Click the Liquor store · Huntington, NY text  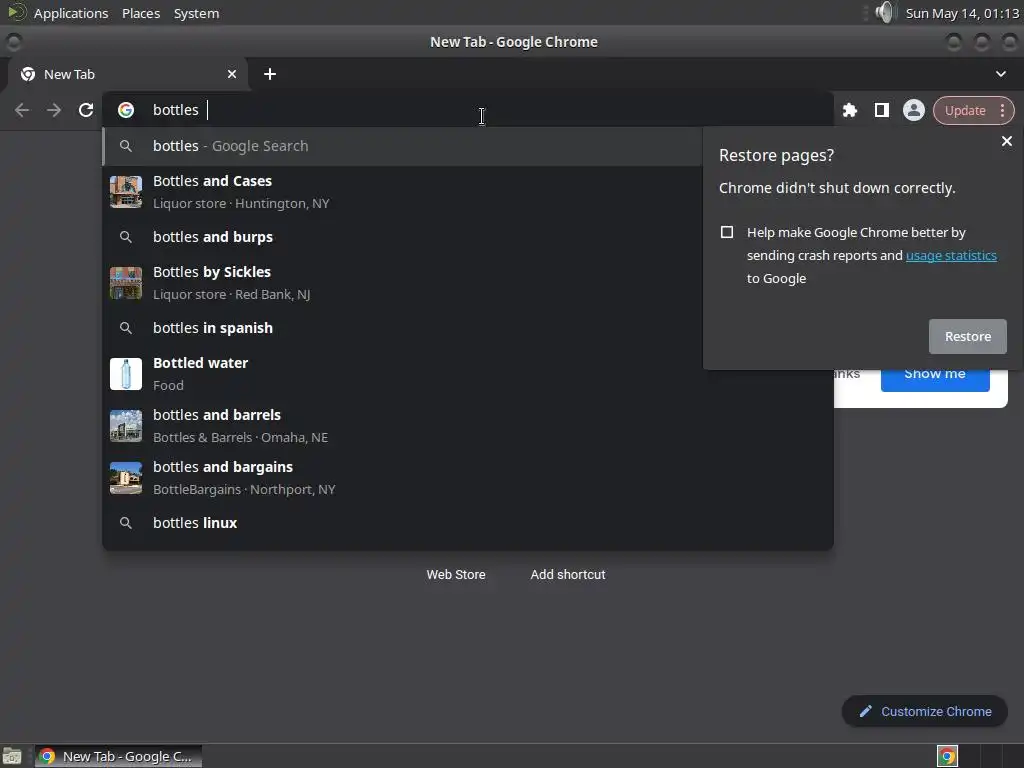[241, 204]
